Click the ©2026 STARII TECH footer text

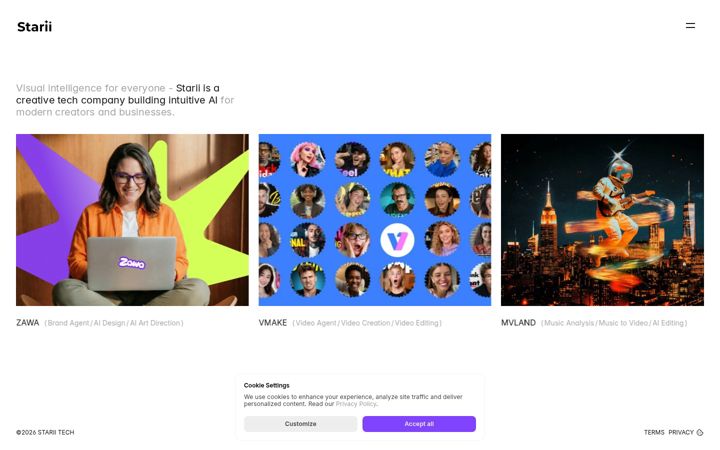point(45,432)
